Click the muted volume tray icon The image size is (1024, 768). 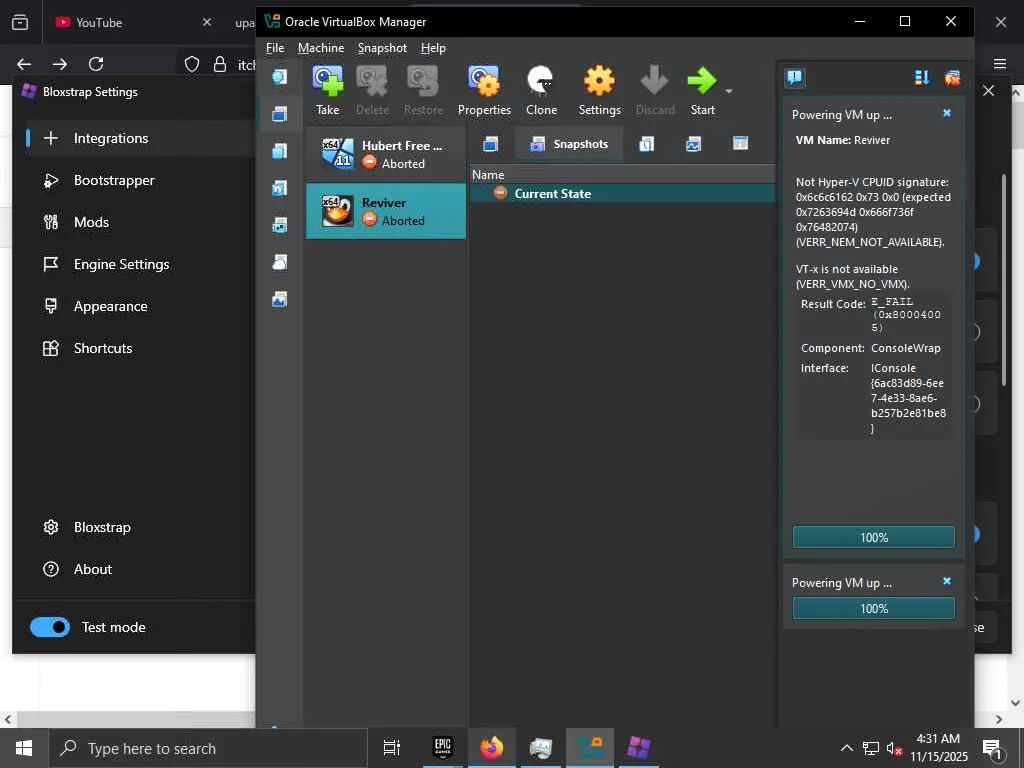pyautogui.click(x=895, y=748)
